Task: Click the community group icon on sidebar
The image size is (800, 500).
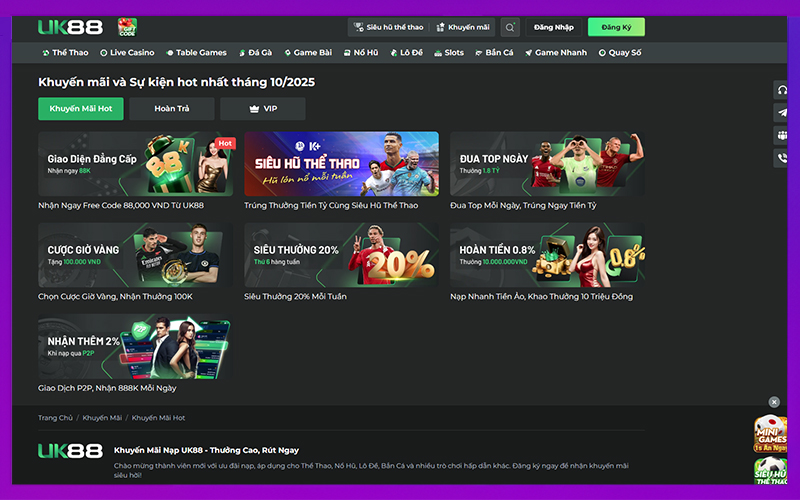Action: pos(782,136)
